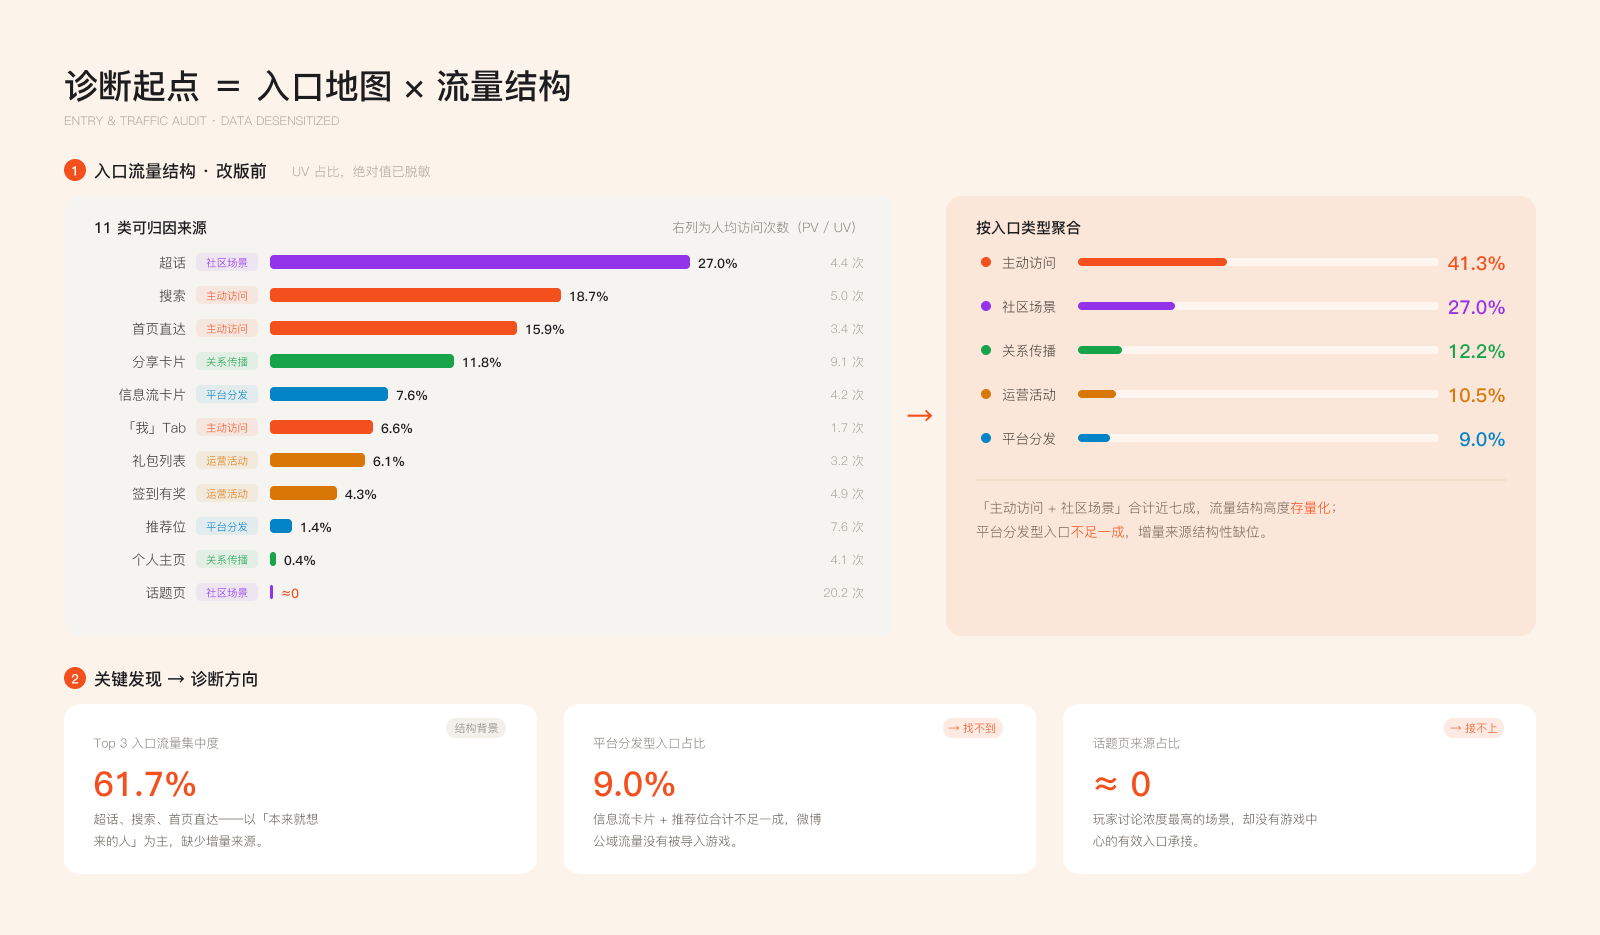Click the orange 搜索 18.7% bar
The image size is (1600, 935).
tap(415, 295)
